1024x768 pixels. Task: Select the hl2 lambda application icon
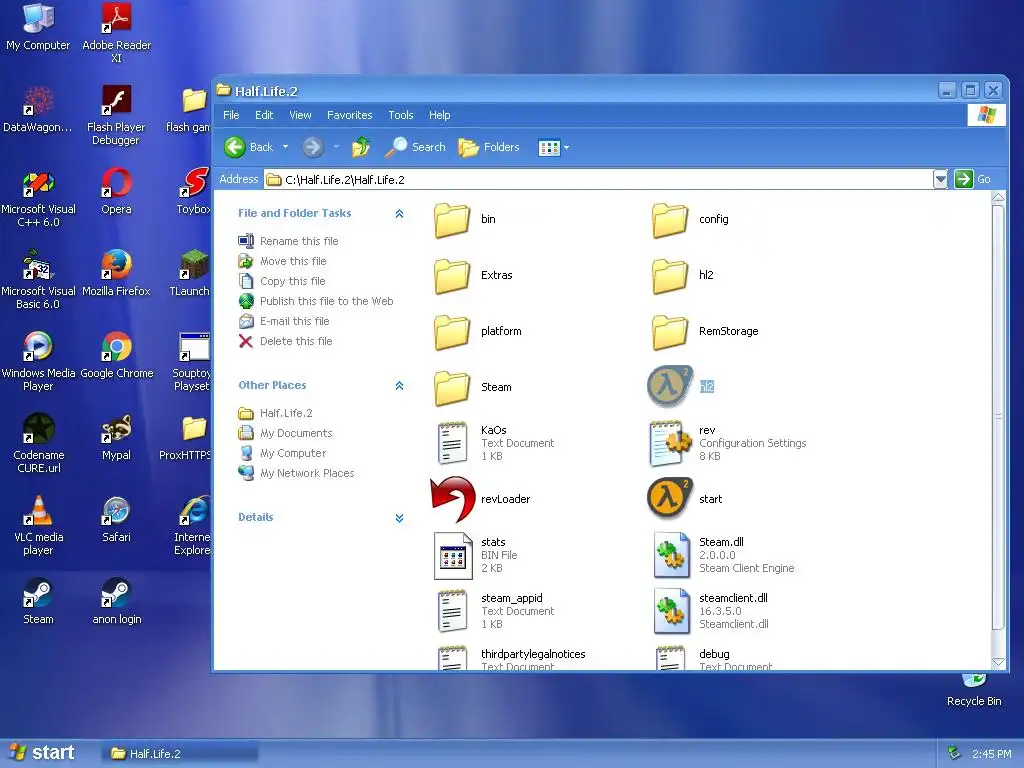point(669,387)
